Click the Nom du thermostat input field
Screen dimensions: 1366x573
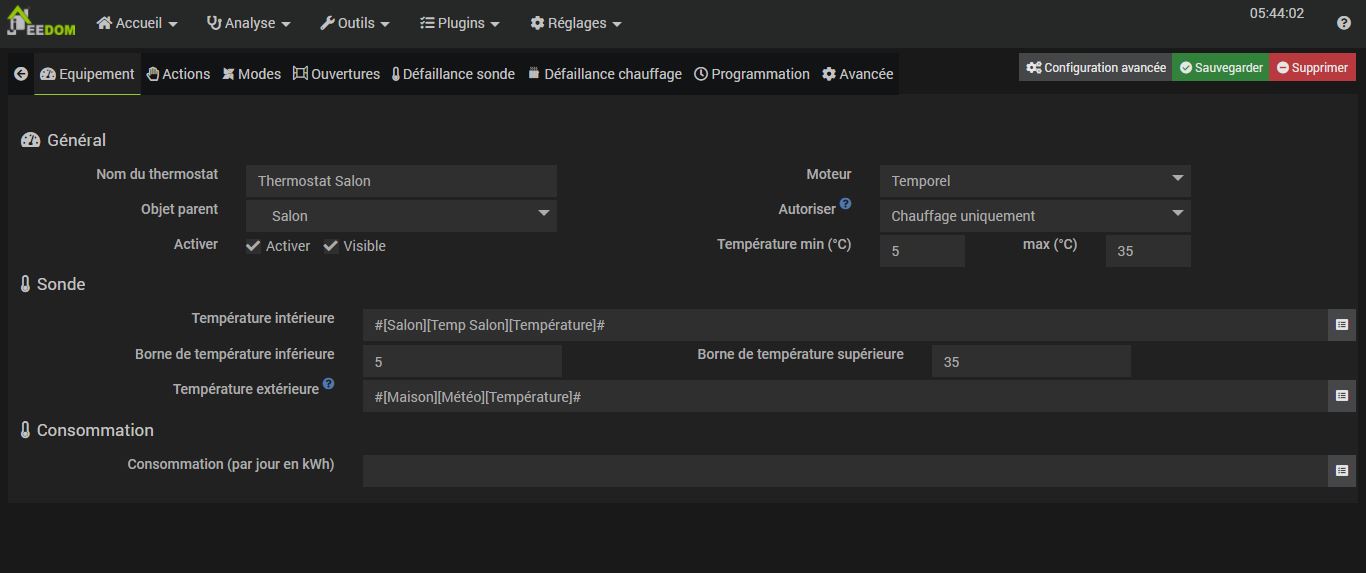(x=401, y=181)
